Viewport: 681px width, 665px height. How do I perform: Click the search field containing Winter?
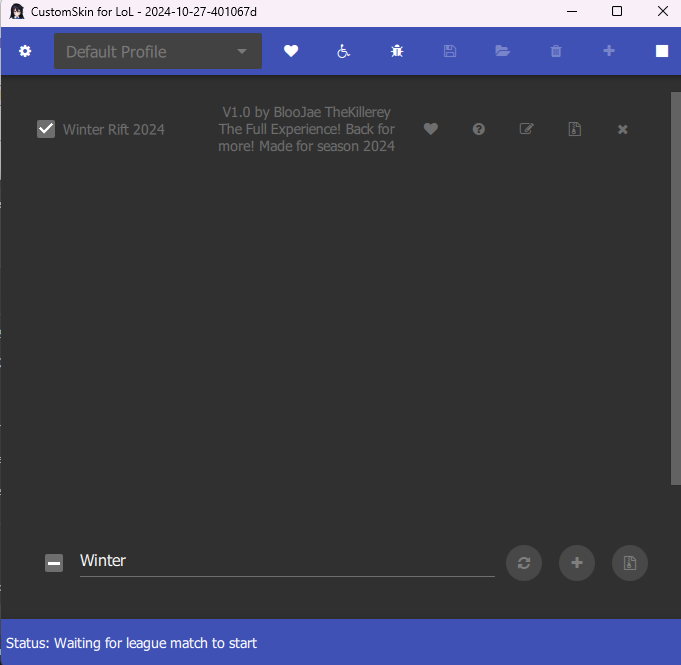point(286,561)
